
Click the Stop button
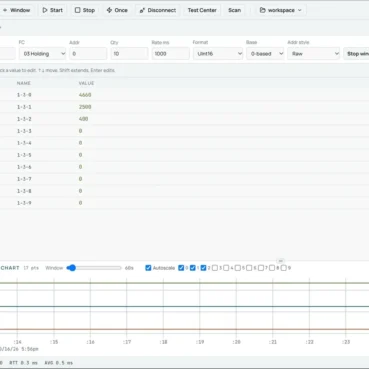click(85, 10)
